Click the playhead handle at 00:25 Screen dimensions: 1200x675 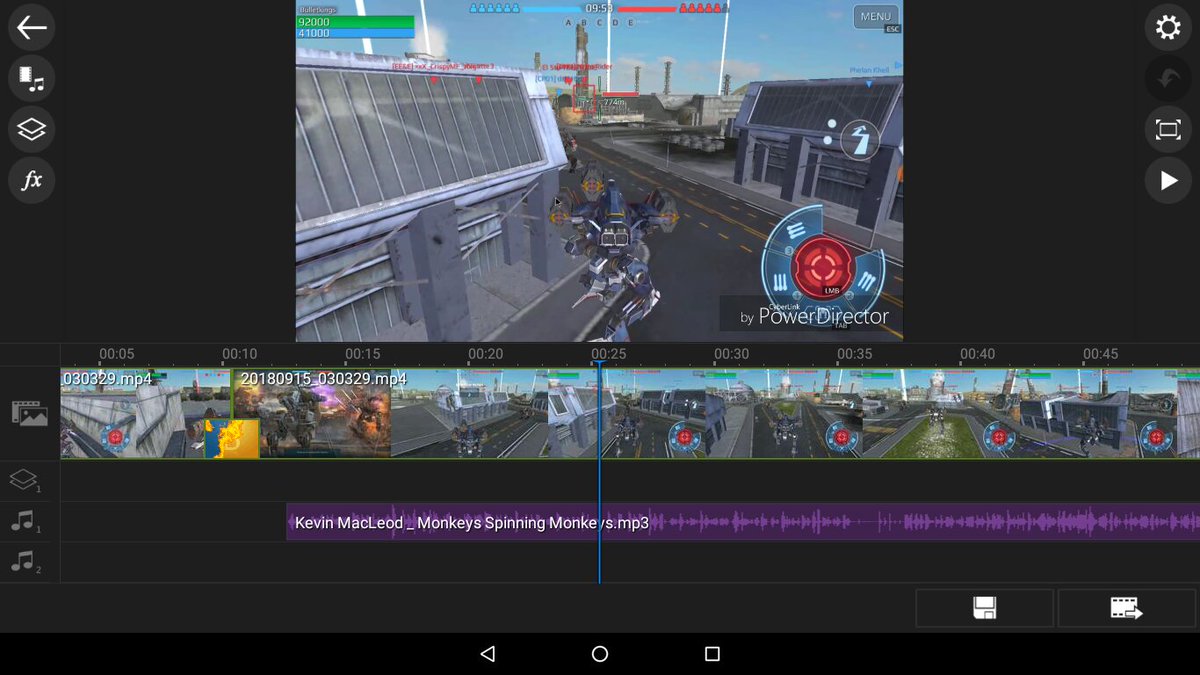click(599, 365)
